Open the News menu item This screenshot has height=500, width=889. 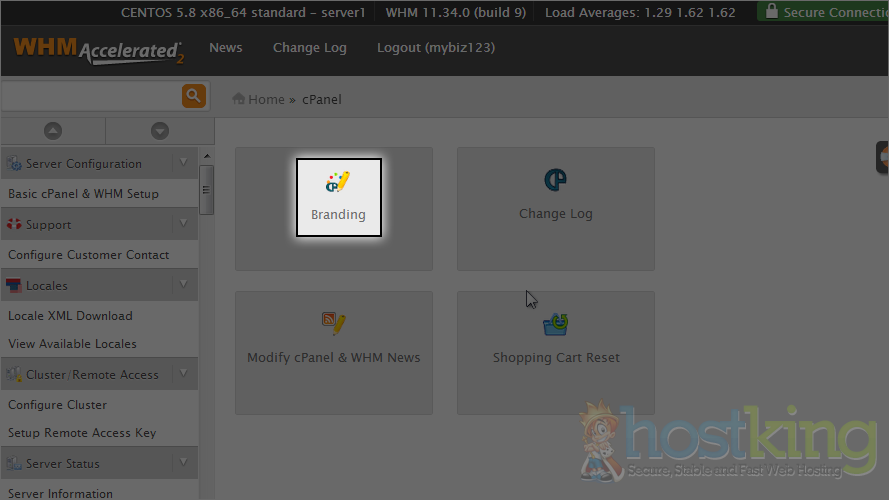coord(225,48)
